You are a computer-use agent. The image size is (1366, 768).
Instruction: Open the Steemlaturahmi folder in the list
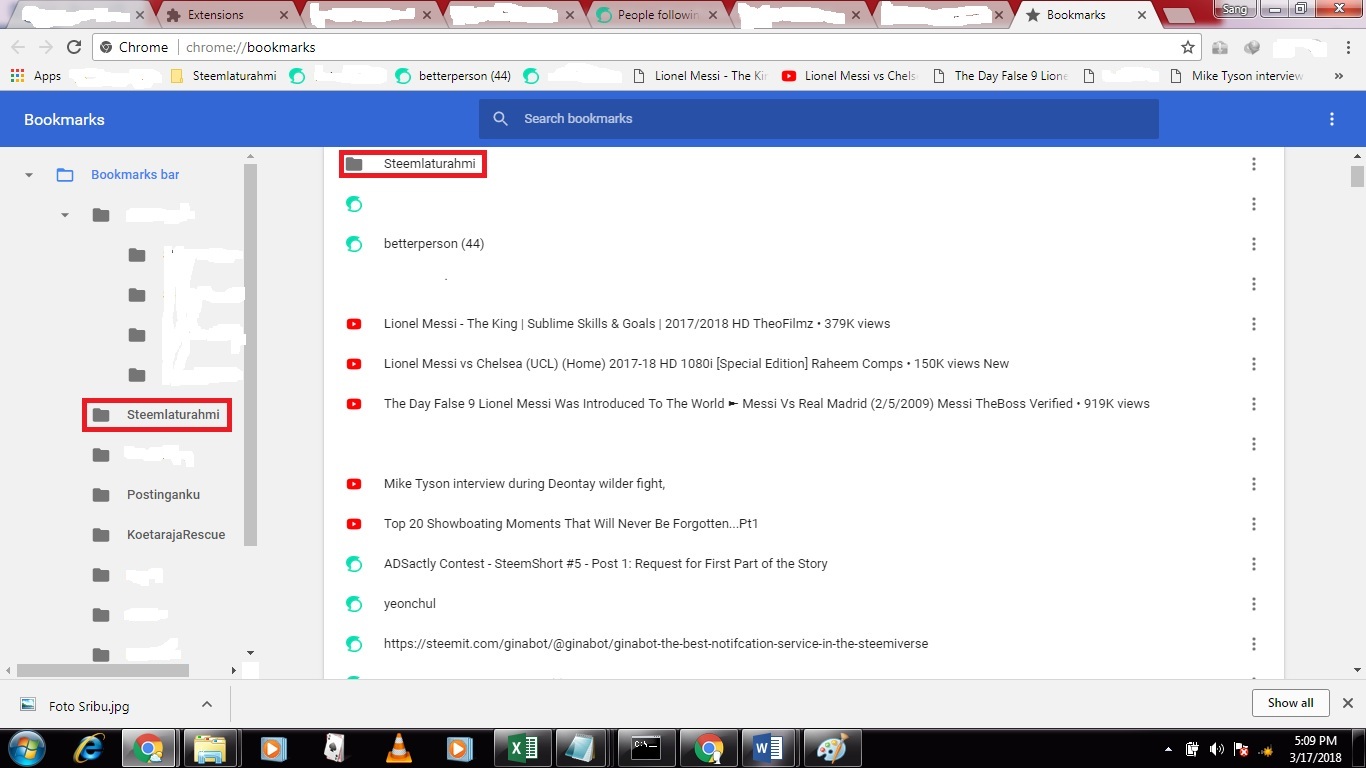pos(430,164)
